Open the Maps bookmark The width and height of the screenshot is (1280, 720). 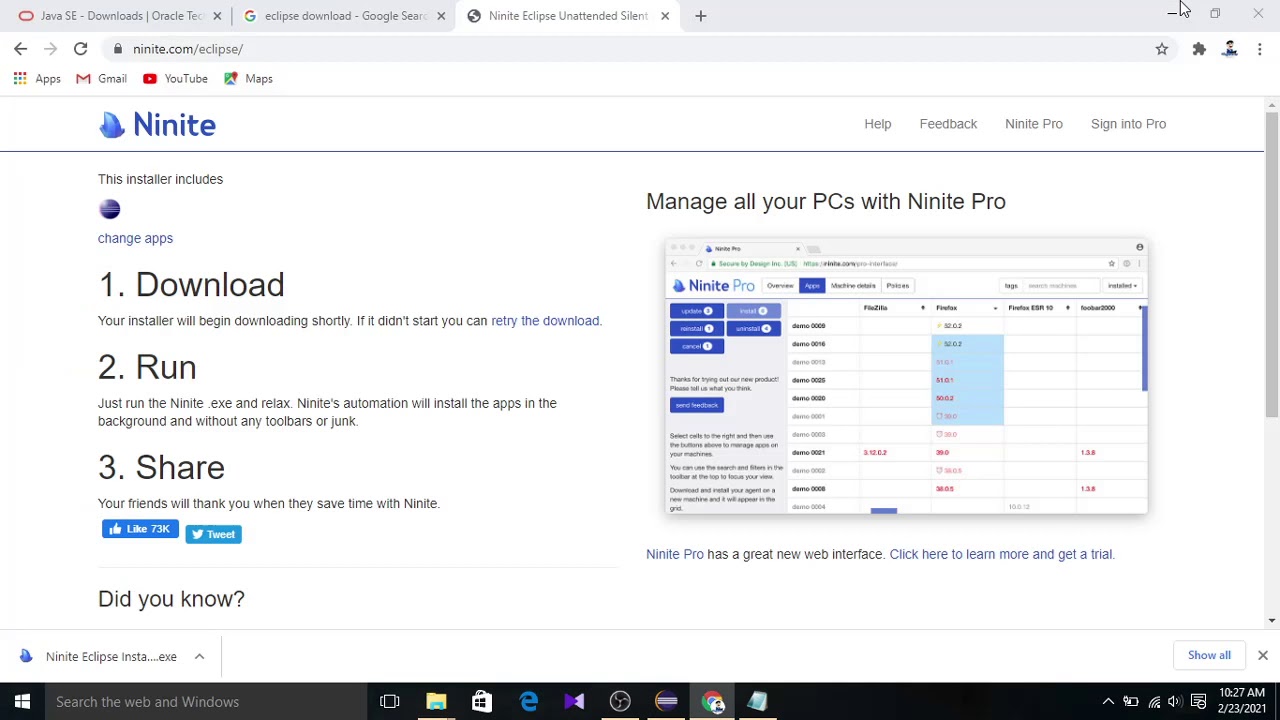[x=248, y=79]
